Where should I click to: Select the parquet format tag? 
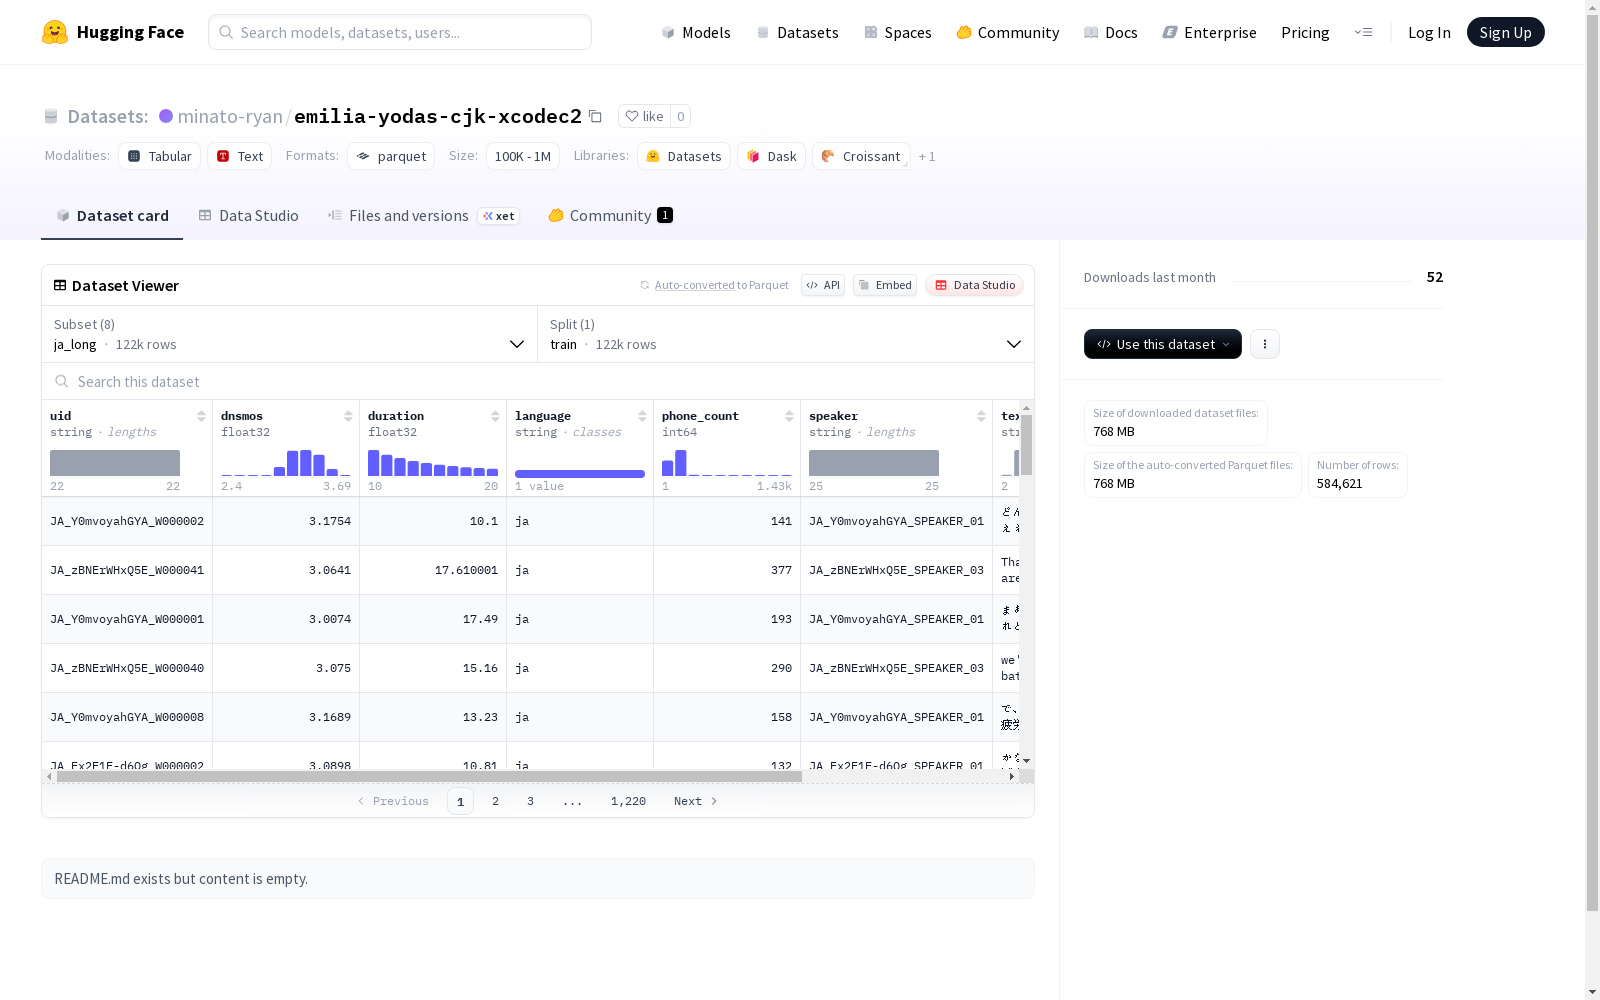point(391,156)
